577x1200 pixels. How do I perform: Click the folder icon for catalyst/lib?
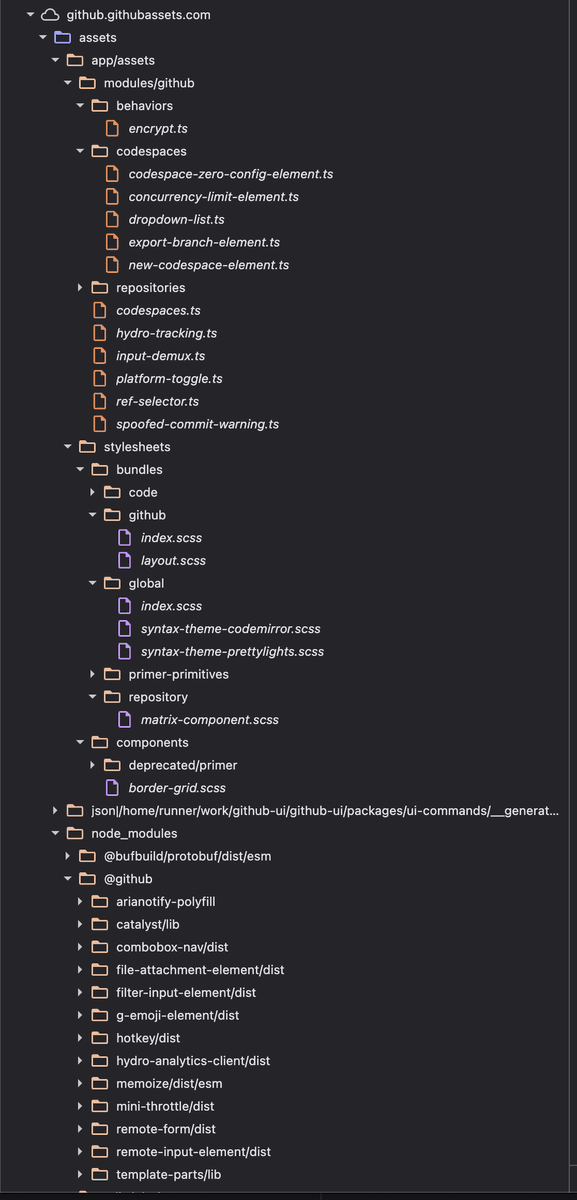tap(99, 925)
